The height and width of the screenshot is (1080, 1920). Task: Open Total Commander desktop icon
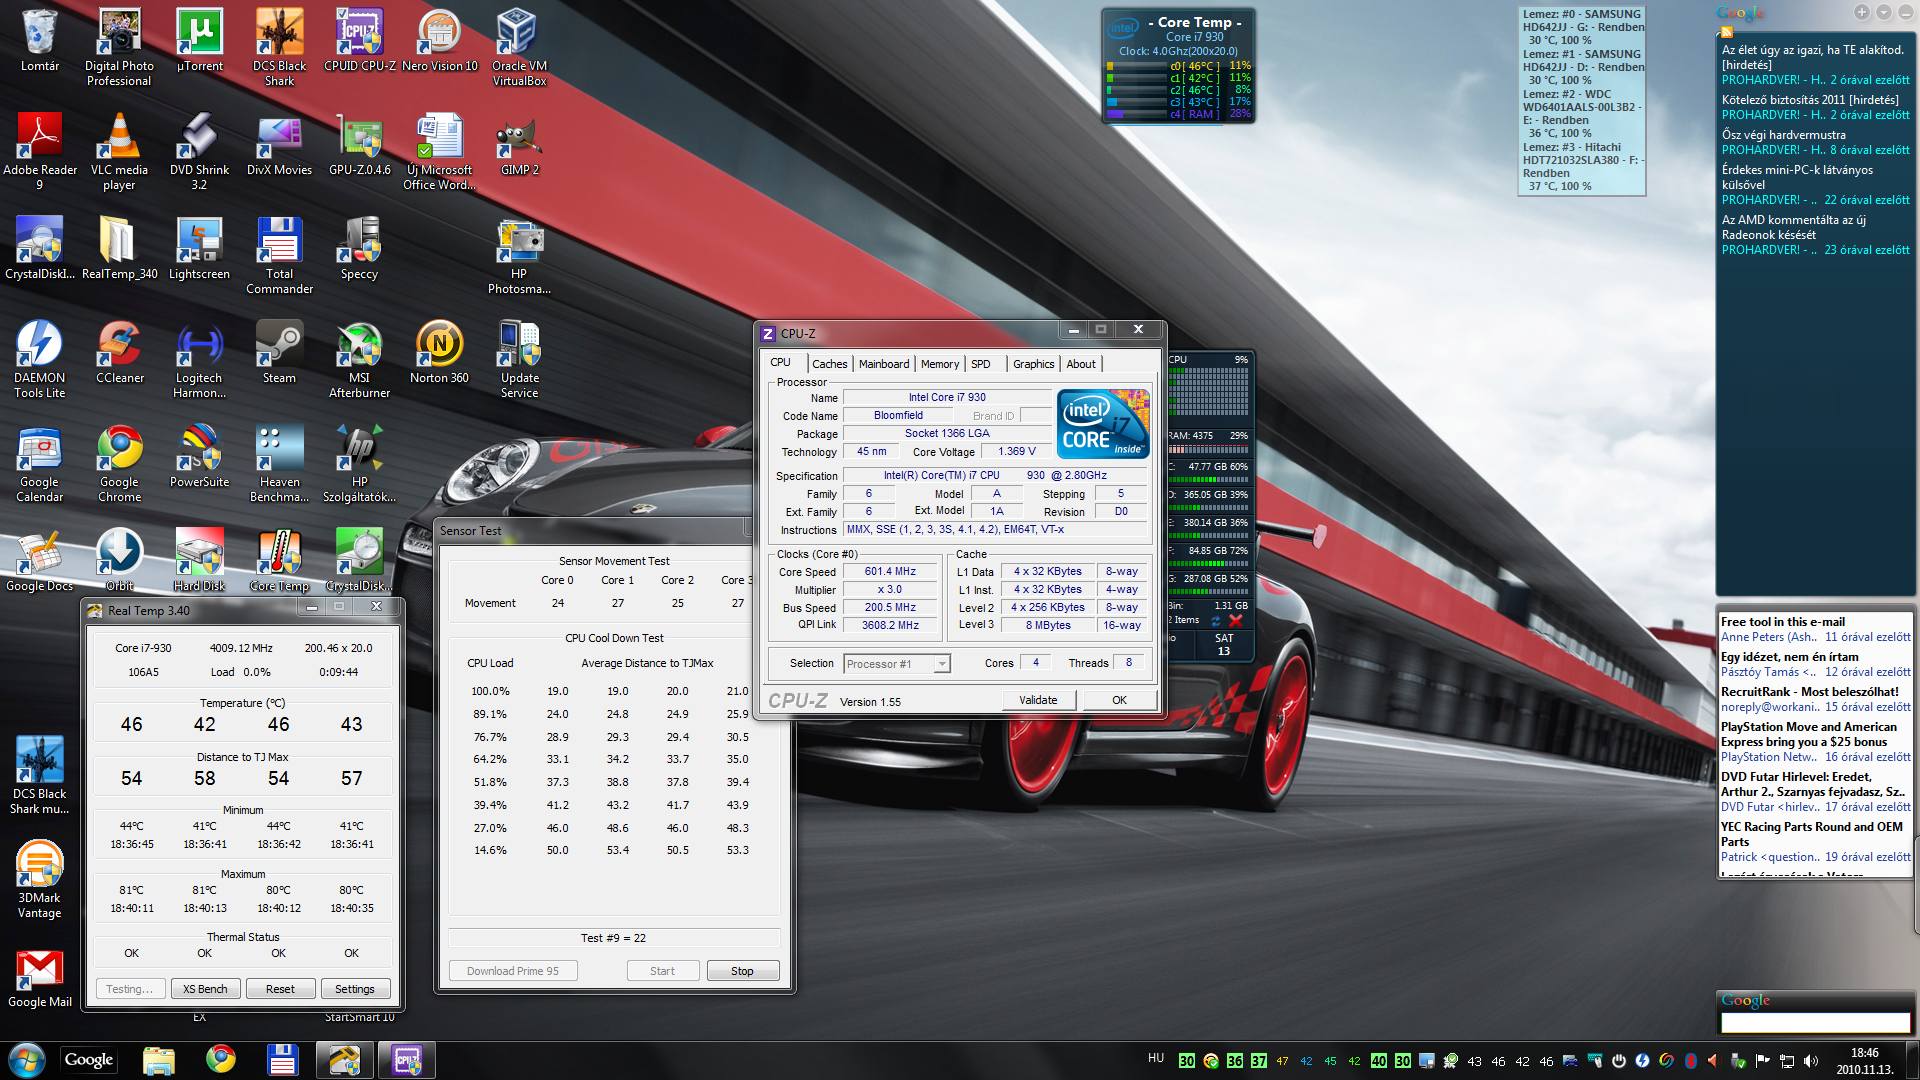tap(279, 255)
